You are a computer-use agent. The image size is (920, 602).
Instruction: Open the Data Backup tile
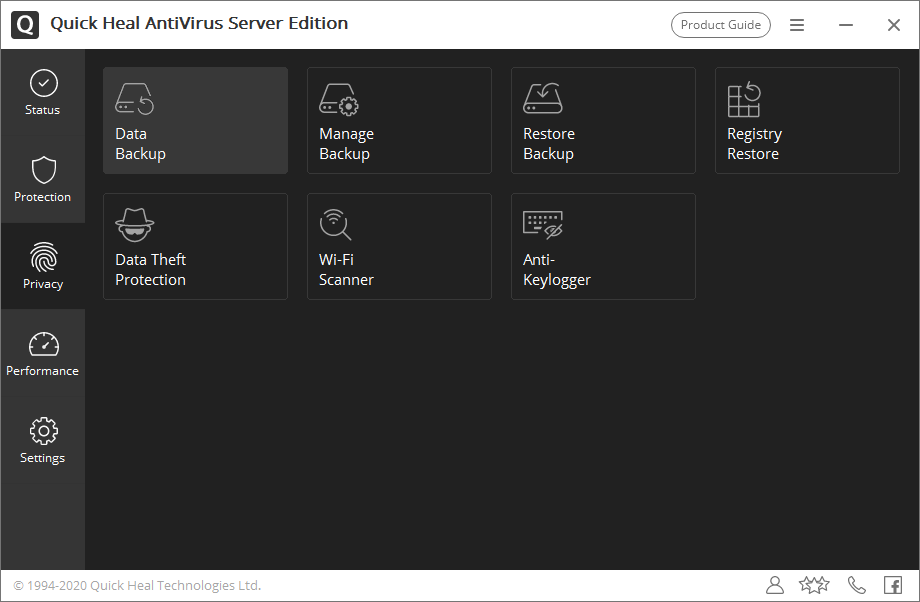pyautogui.click(x=195, y=120)
